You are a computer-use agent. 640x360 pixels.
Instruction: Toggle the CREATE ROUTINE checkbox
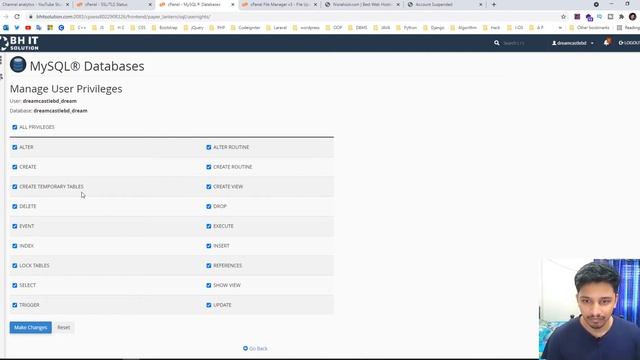tap(209, 167)
